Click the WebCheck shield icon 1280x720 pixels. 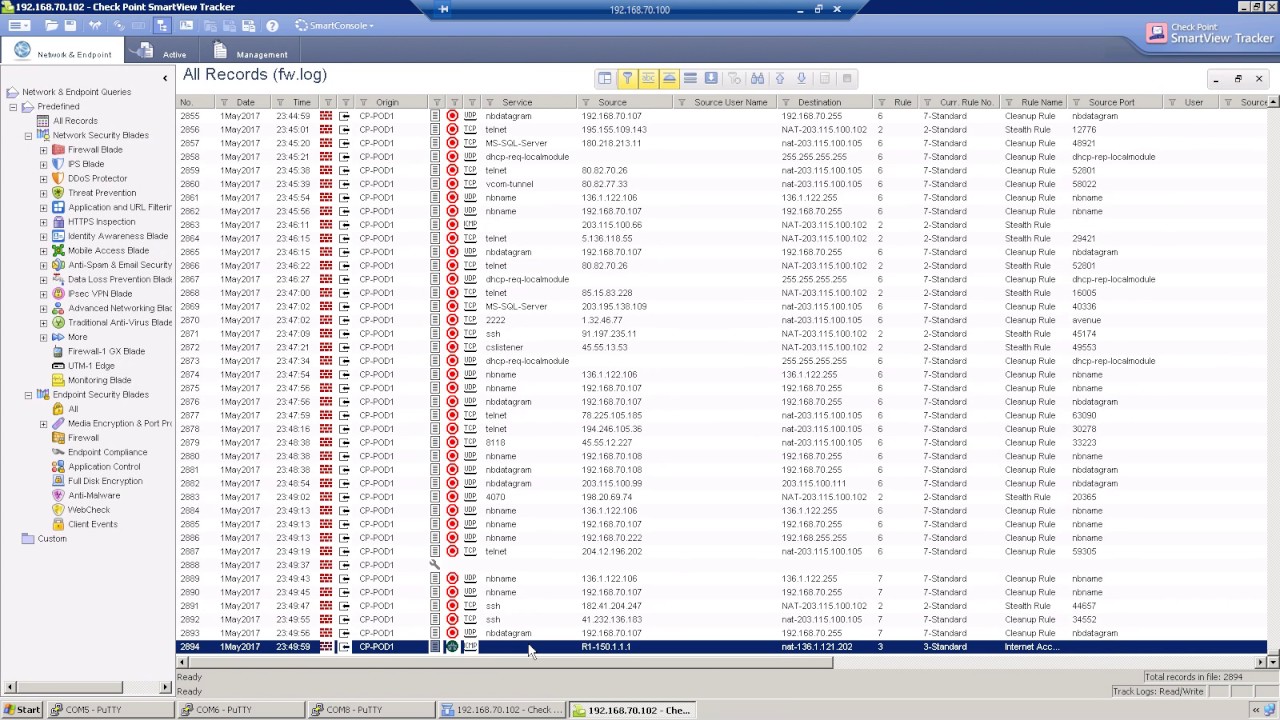(x=58, y=510)
